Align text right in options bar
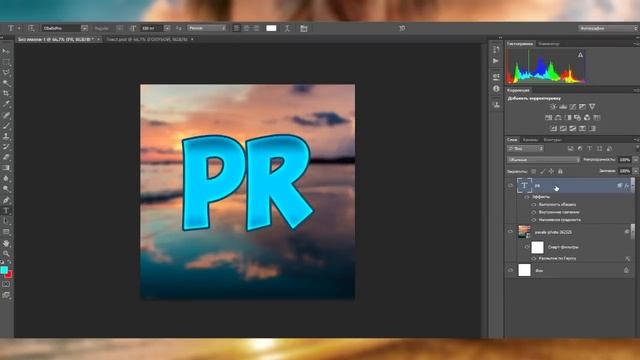Viewport: 640px width, 360px height. [x=256, y=28]
